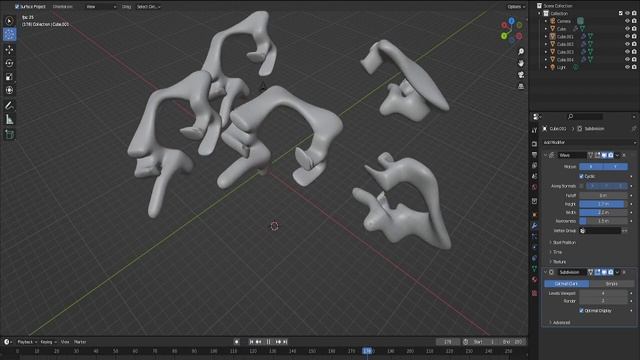Toggle the Cyclic checkbox in Wave modifier

tap(582, 176)
